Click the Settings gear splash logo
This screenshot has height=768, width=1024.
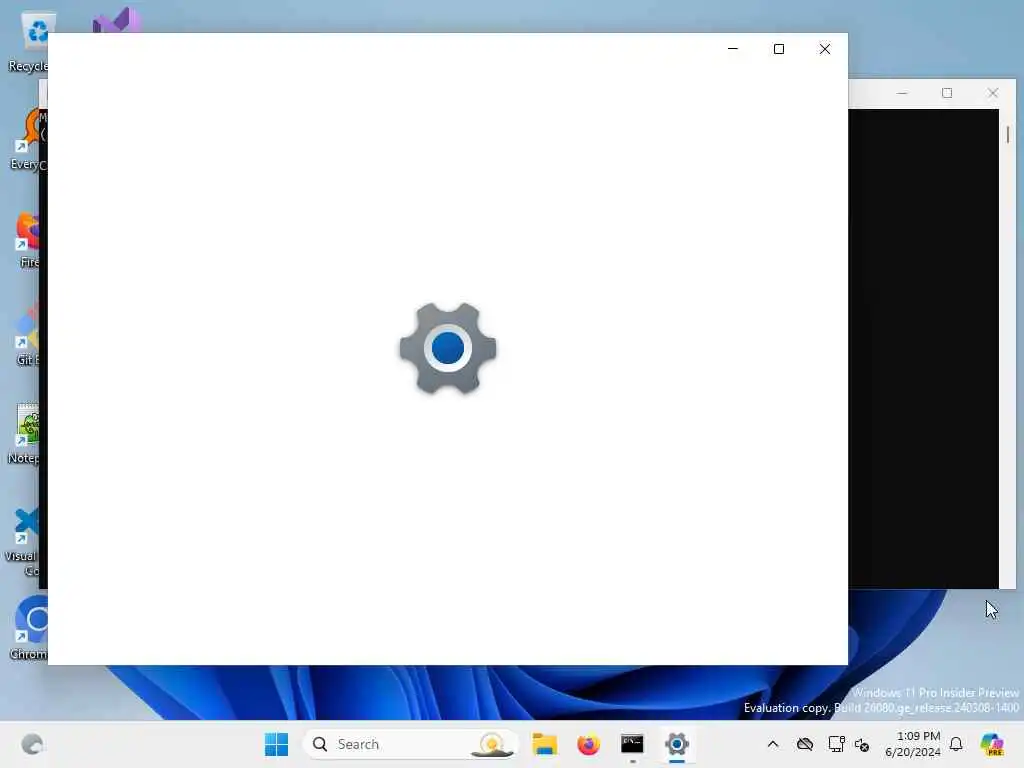click(x=448, y=348)
